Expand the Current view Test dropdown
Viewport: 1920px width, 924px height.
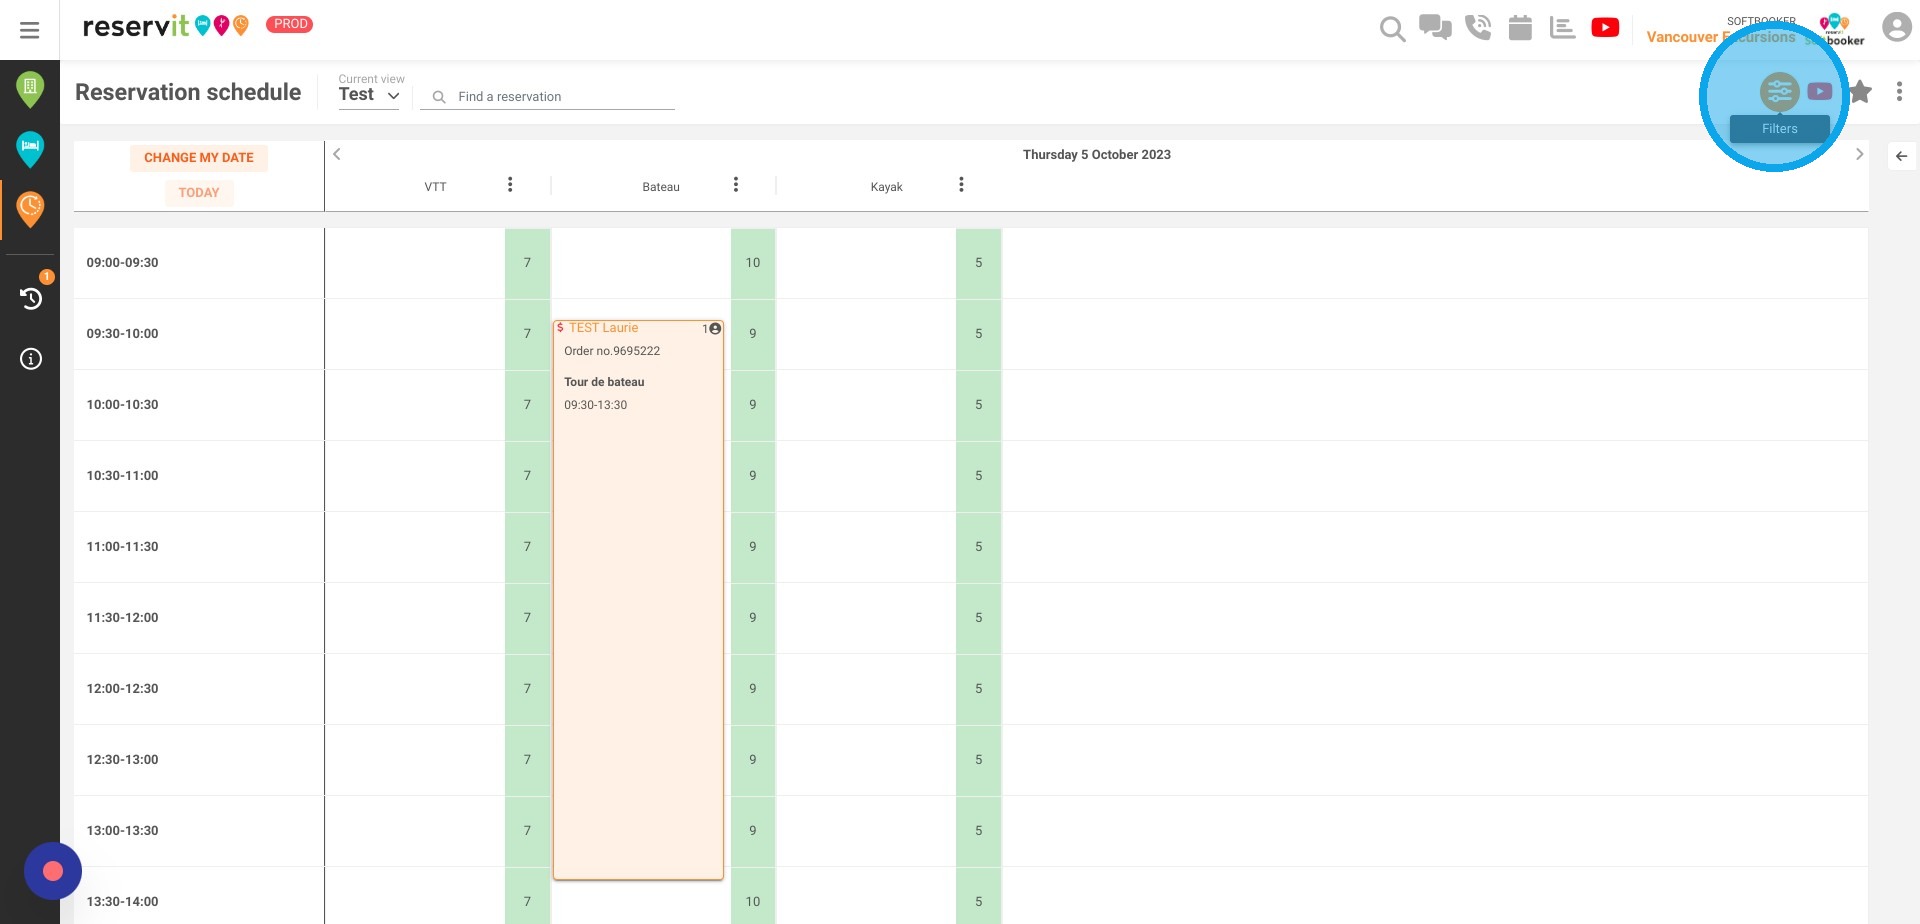coord(369,95)
